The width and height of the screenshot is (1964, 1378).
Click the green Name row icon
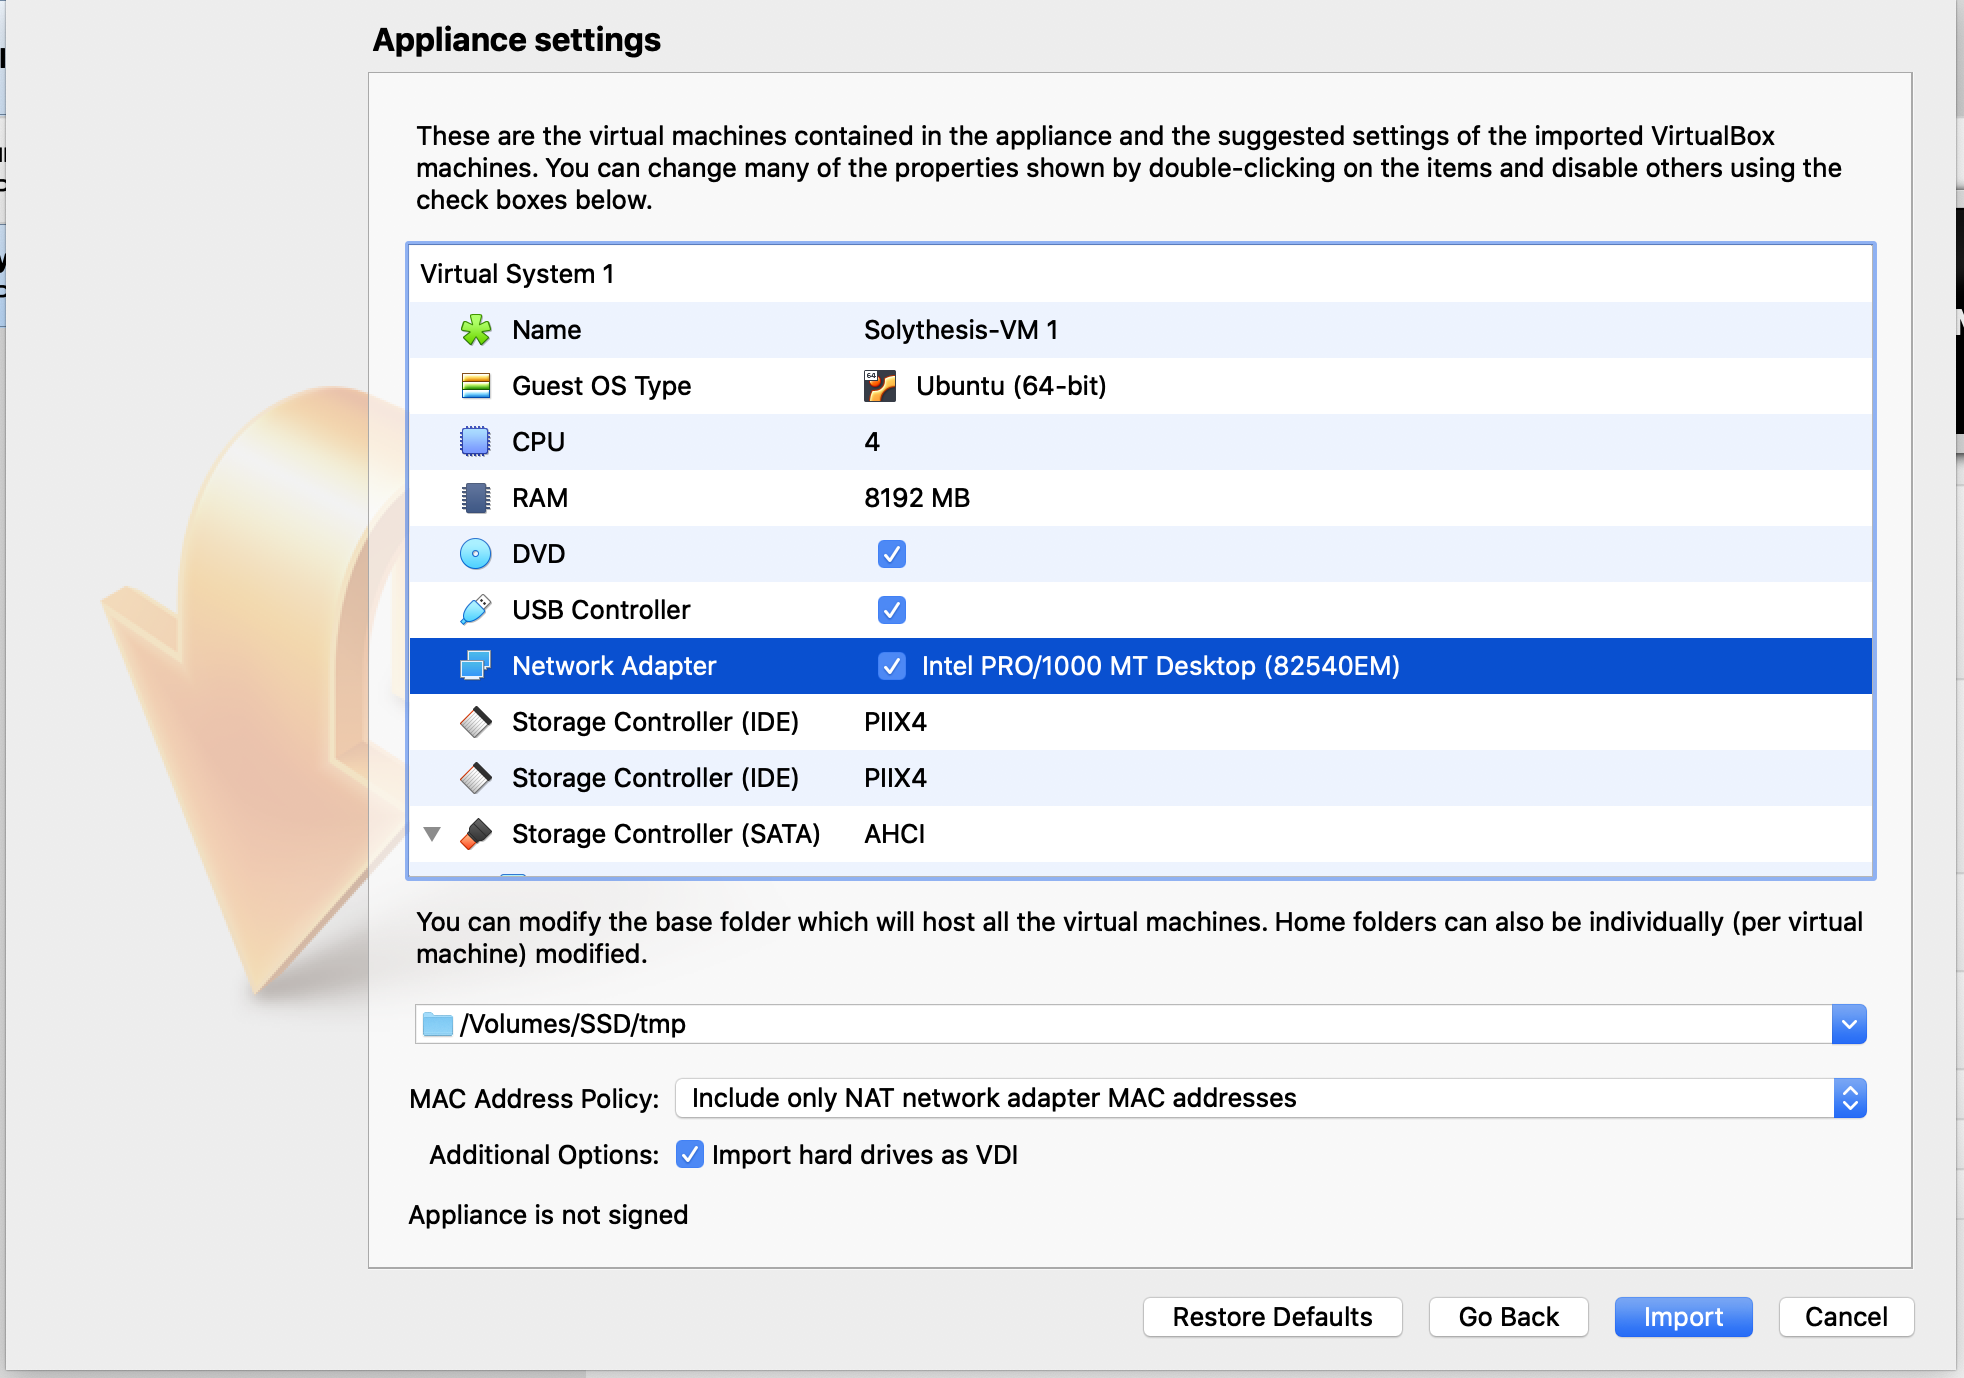(x=476, y=330)
